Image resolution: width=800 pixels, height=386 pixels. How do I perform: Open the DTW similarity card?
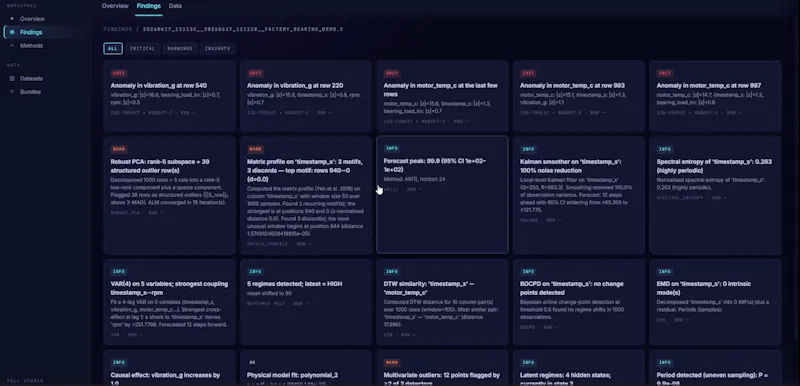442,302
